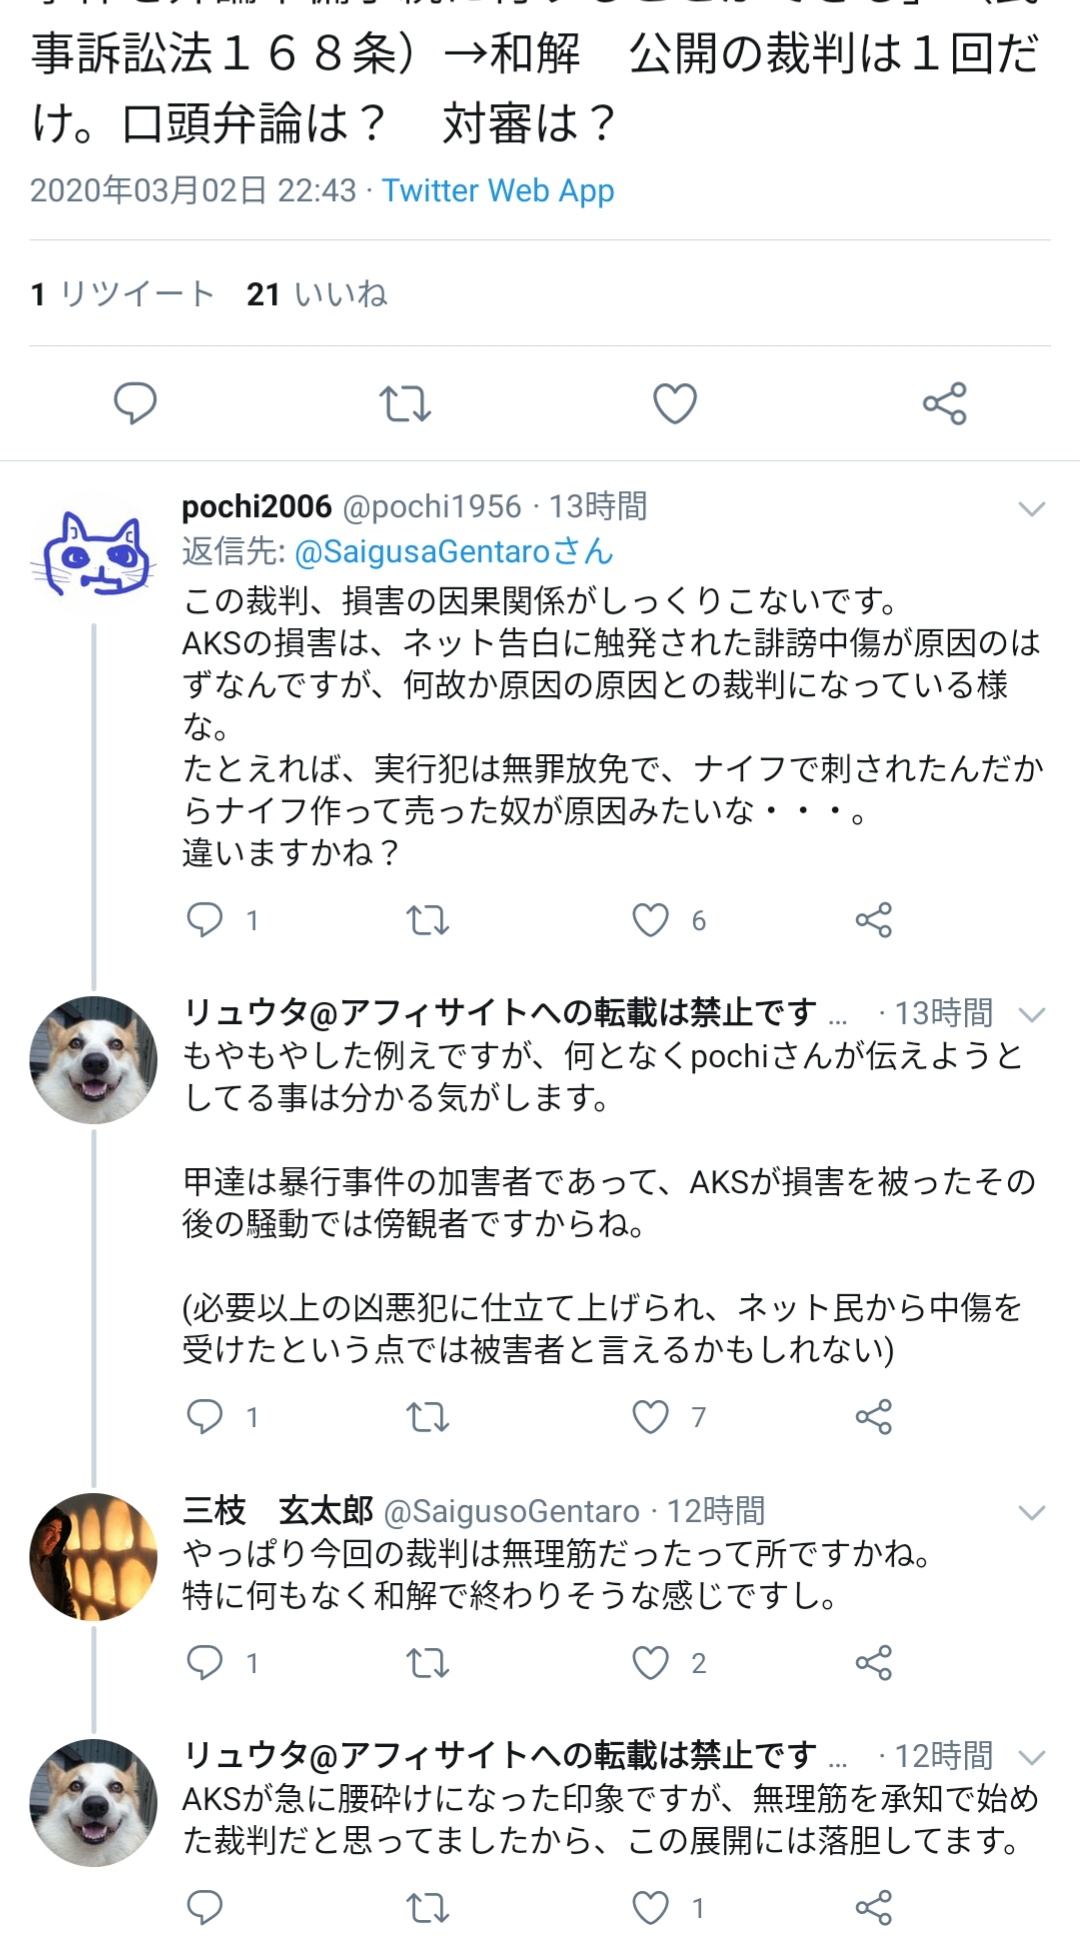Retweet the reply with 7 likes
Viewport: 1080px width, 1940px height.
pyautogui.click(x=428, y=1416)
